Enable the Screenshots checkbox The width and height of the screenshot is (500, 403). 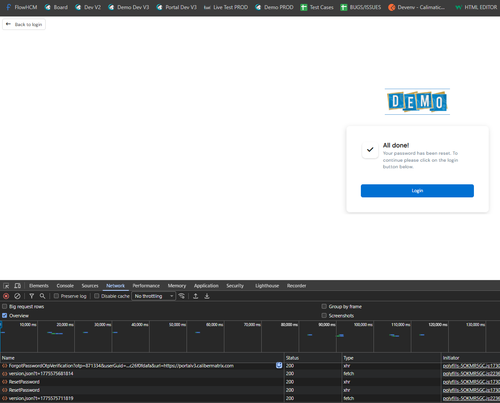click(x=324, y=315)
